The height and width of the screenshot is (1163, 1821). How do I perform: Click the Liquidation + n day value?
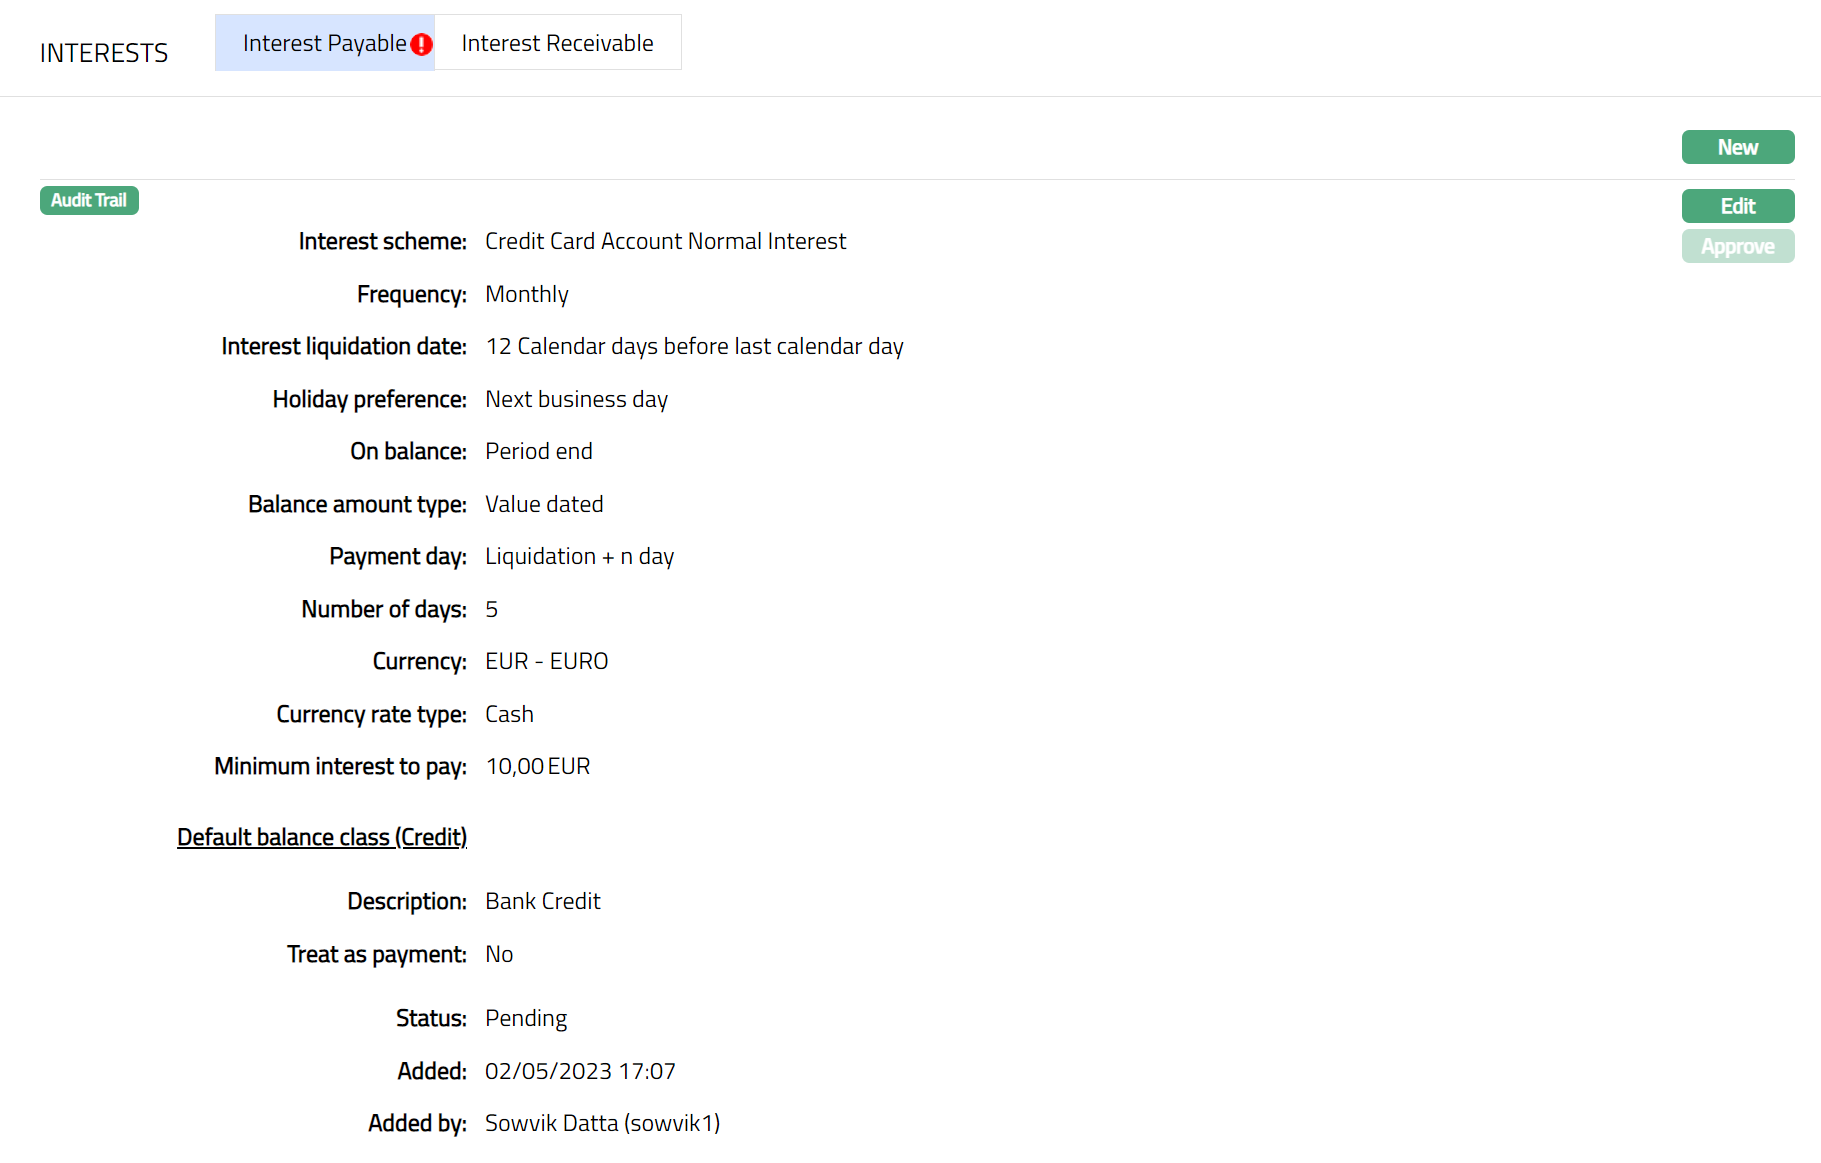point(579,556)
